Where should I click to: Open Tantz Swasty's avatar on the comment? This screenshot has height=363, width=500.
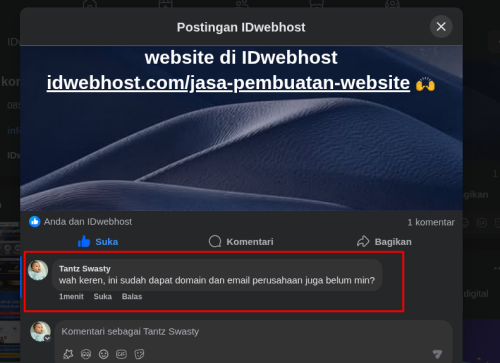click(x=38, y=270)
